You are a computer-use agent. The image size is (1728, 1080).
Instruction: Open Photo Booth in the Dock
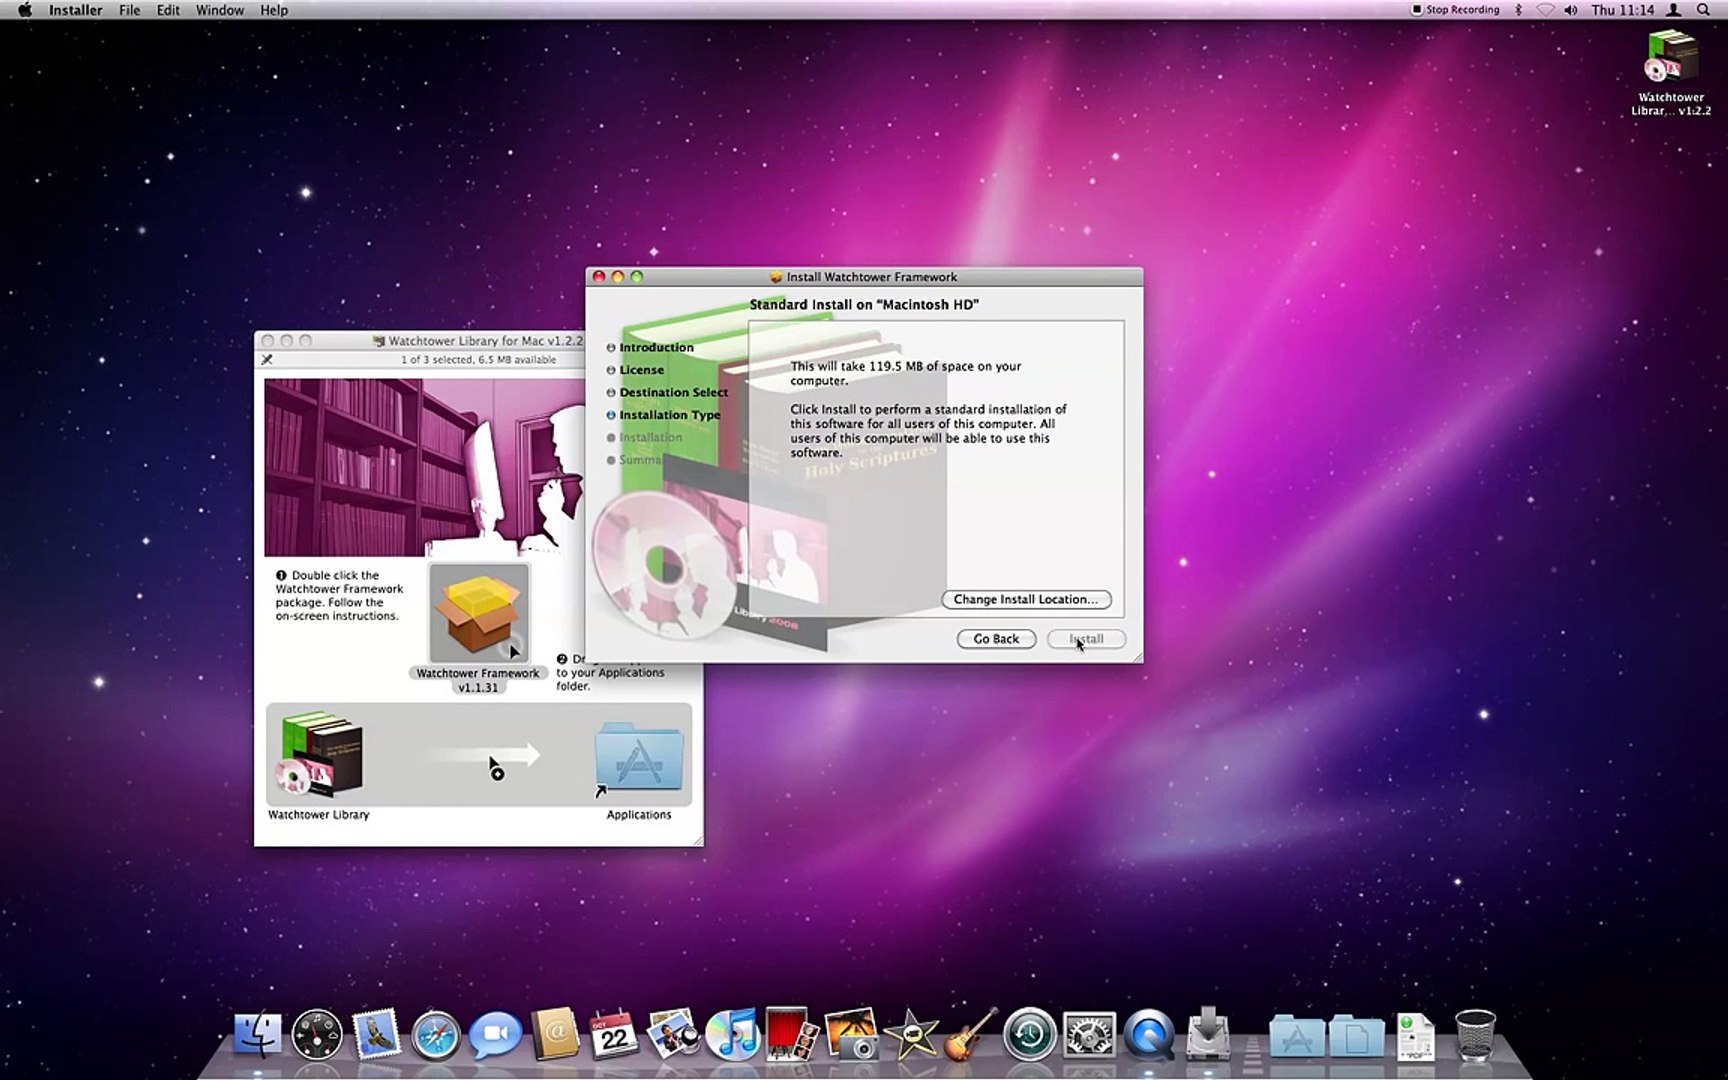791,1034
